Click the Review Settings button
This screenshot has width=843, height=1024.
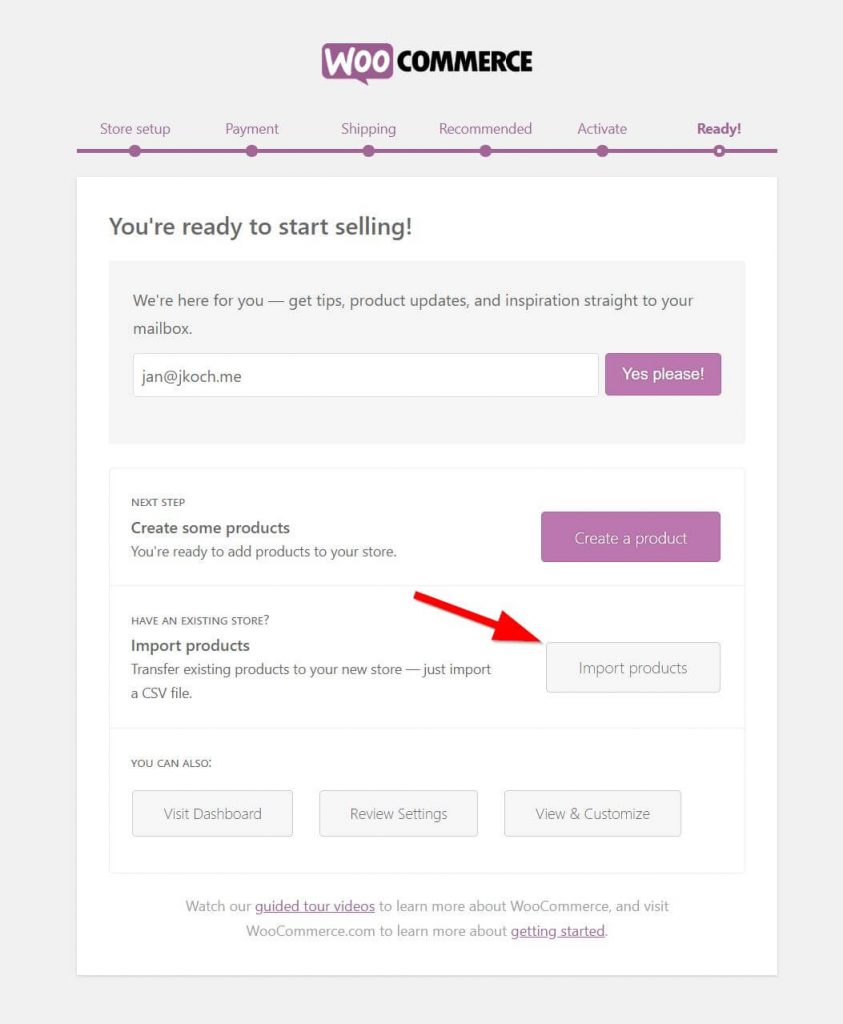398,813
